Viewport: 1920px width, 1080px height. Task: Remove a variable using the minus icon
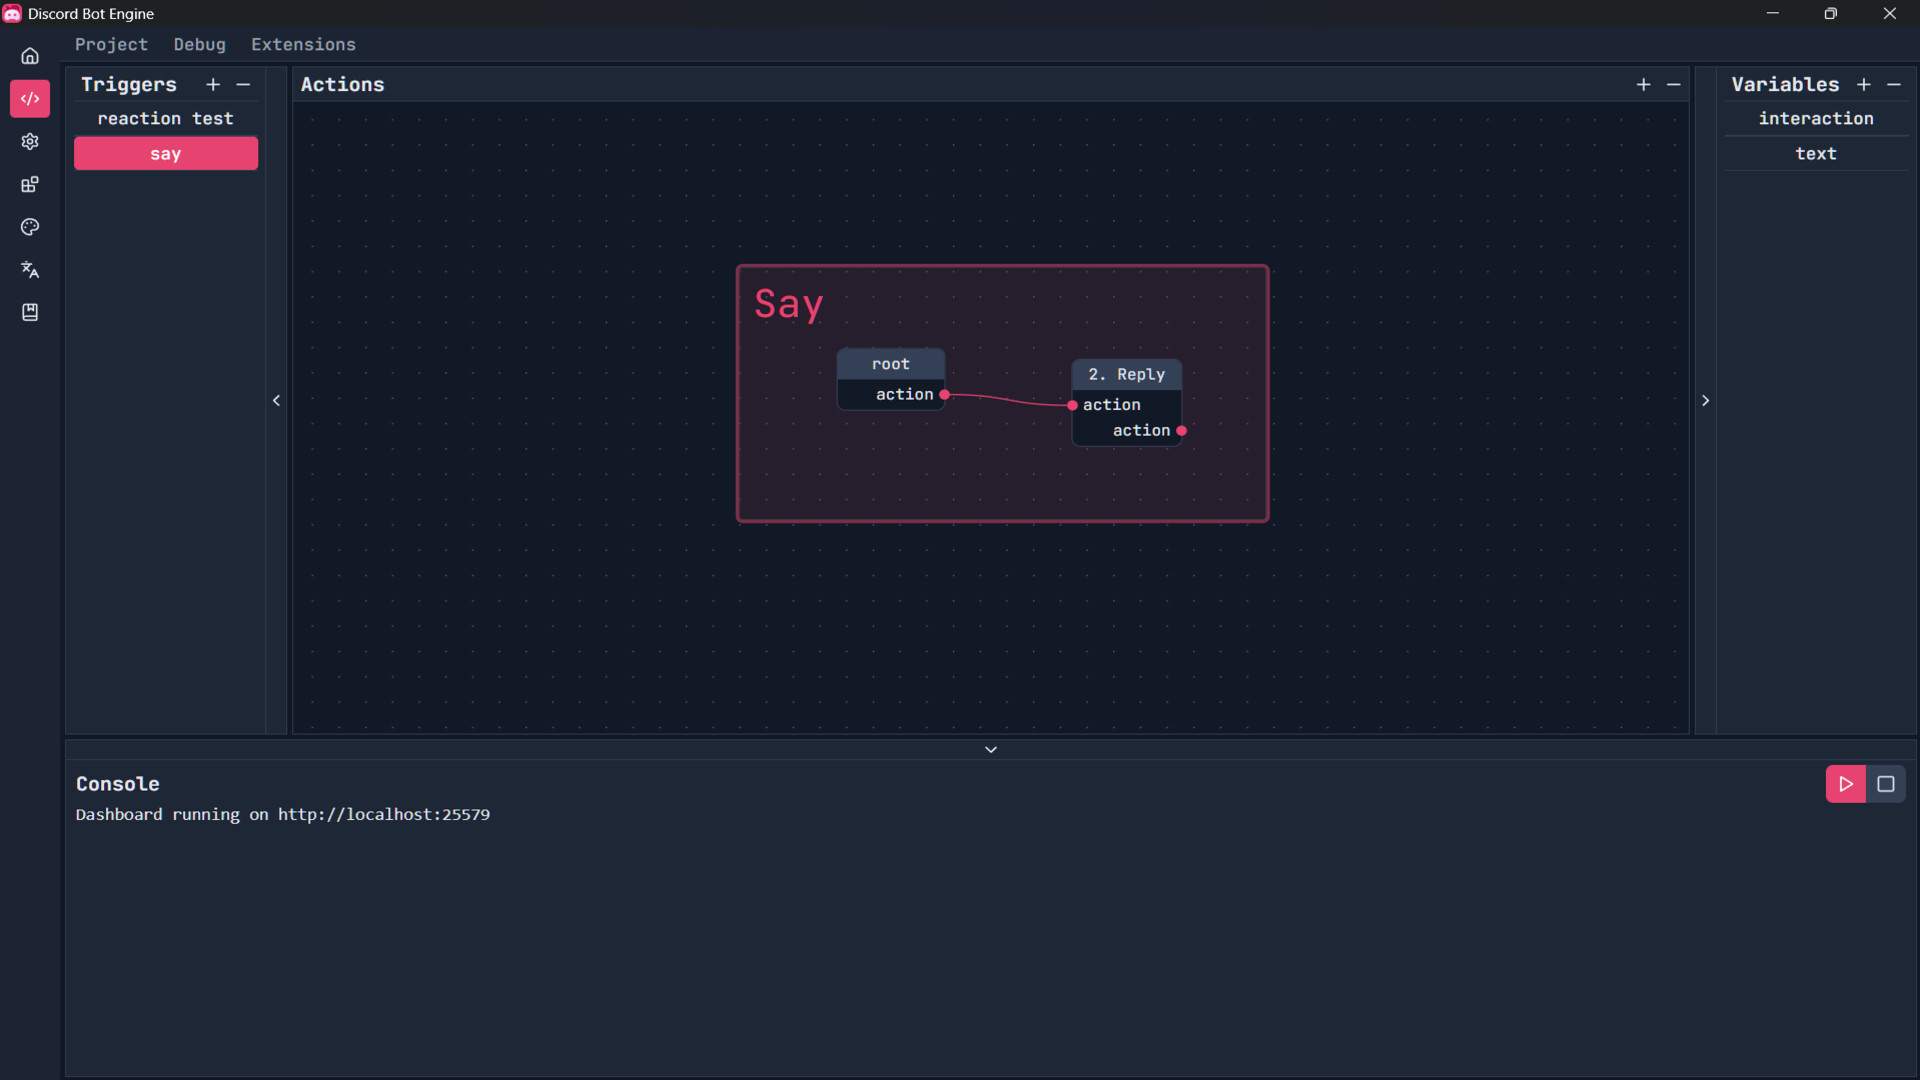(x=1895, y=85)
